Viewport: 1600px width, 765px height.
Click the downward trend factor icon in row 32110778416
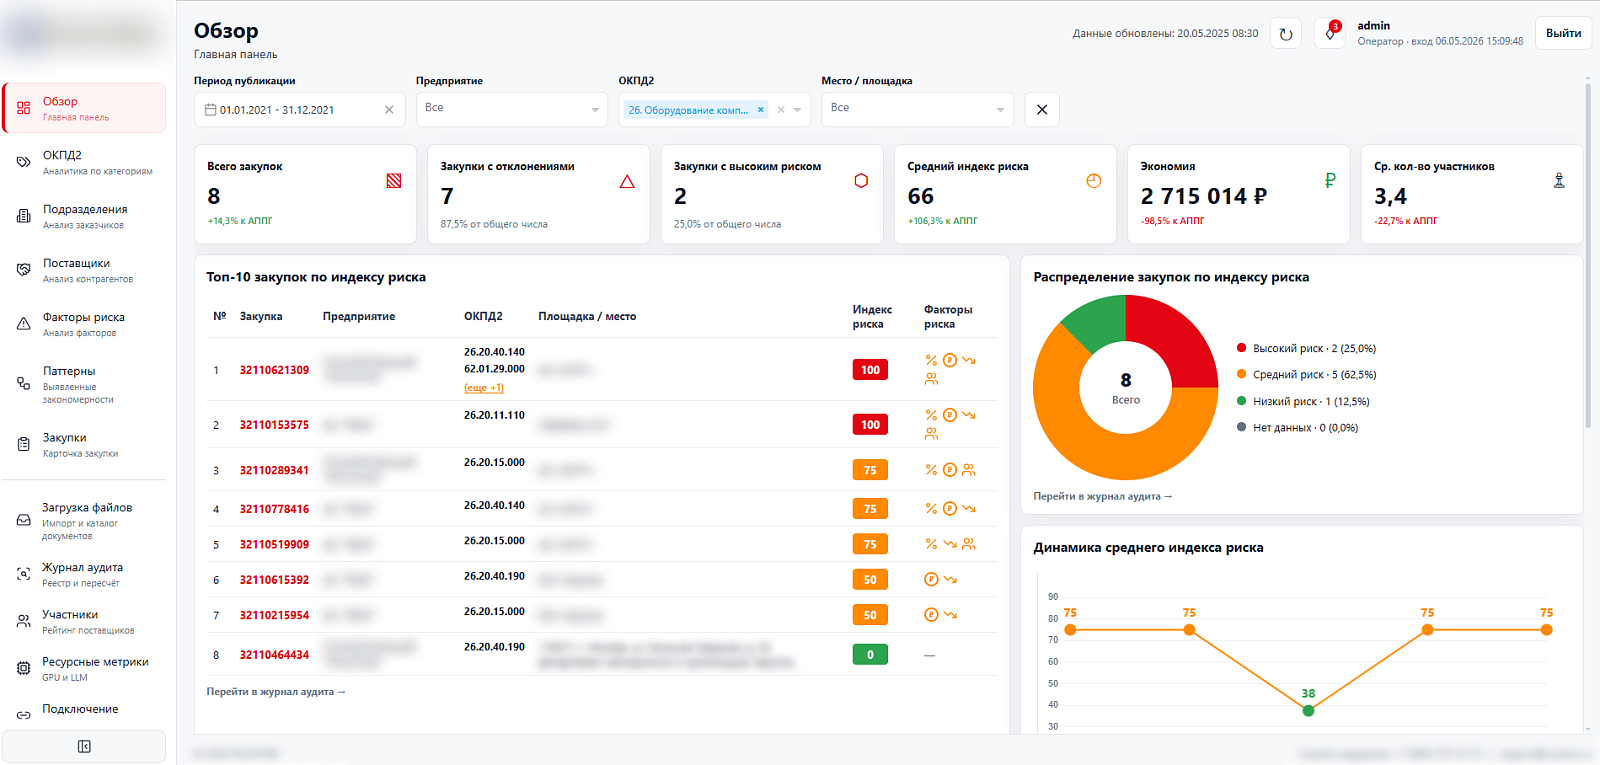point(969,509)
